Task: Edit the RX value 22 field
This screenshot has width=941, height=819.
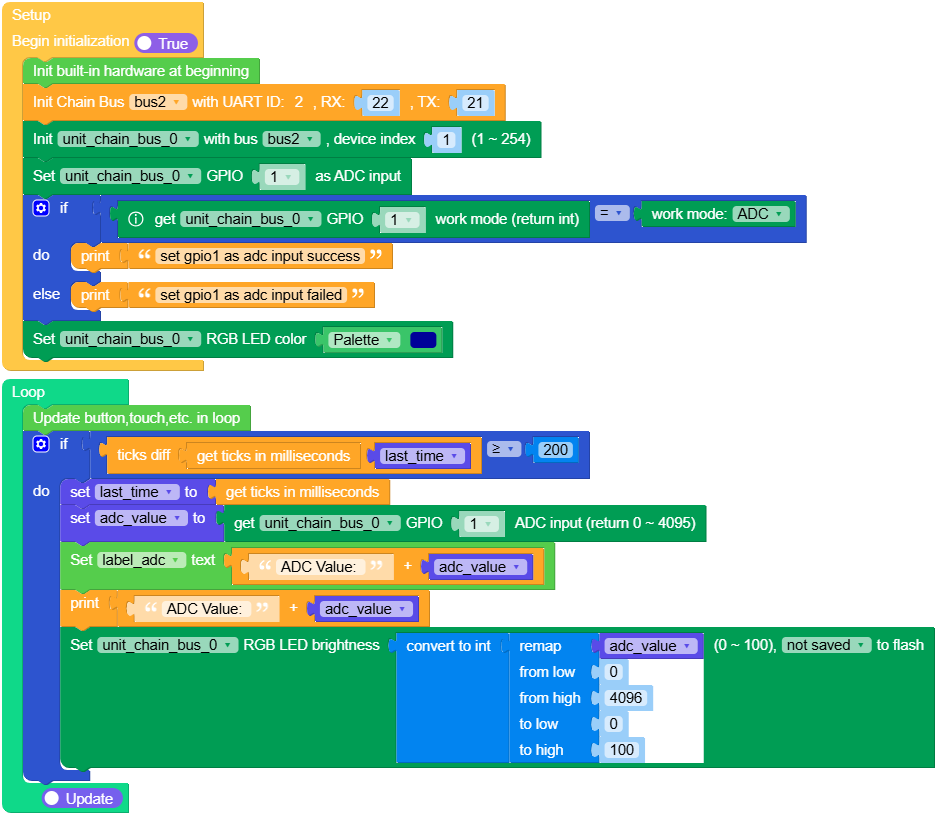Action: click(x=378, y=102)
